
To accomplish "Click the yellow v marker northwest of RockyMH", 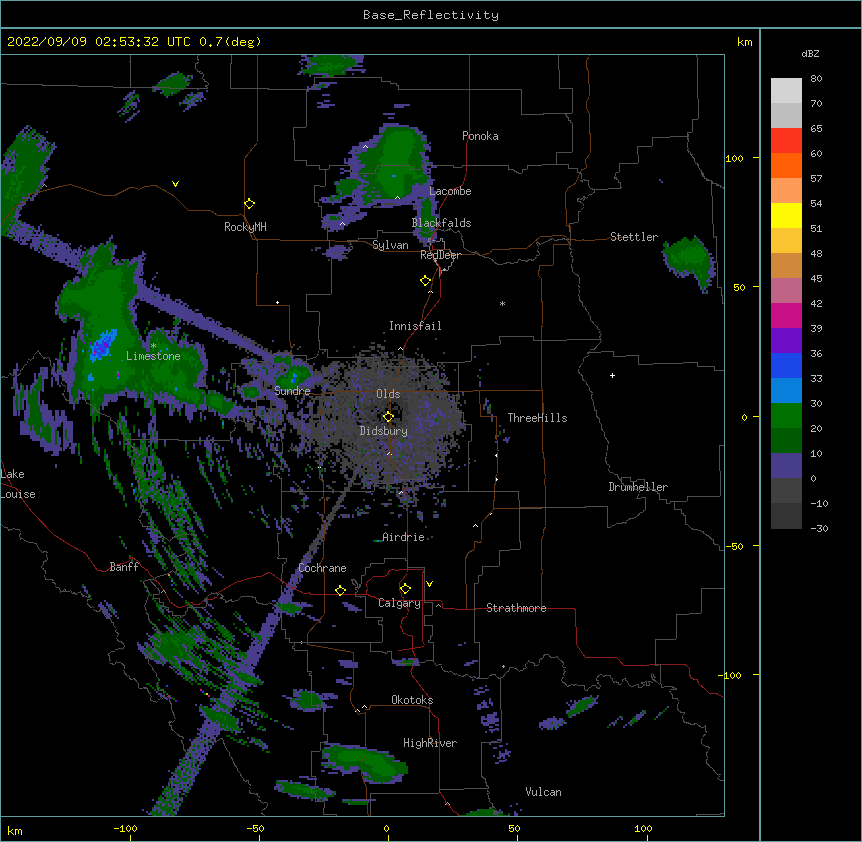I will click(x=175, y=184).
